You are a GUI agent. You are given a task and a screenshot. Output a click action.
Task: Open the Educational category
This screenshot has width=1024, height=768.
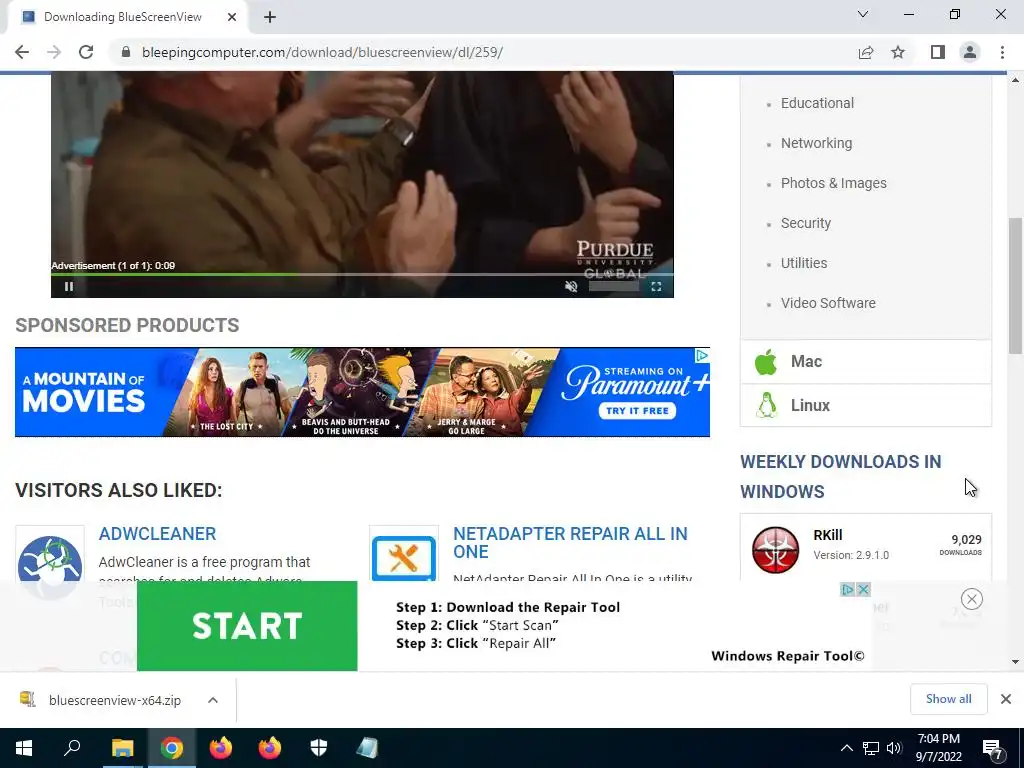[817, 103]
